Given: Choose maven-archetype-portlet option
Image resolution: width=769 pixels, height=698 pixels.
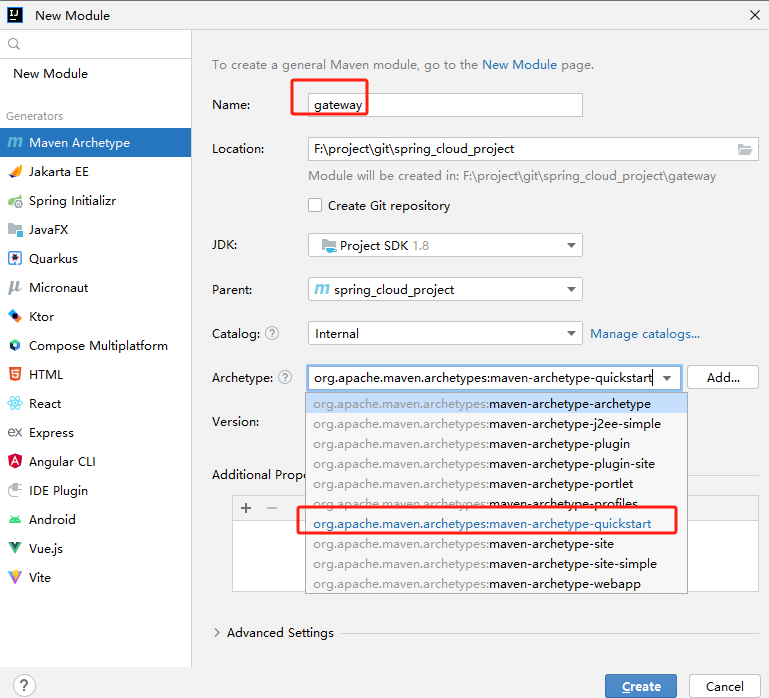Looking at the screenshot, I should point(496,484).
